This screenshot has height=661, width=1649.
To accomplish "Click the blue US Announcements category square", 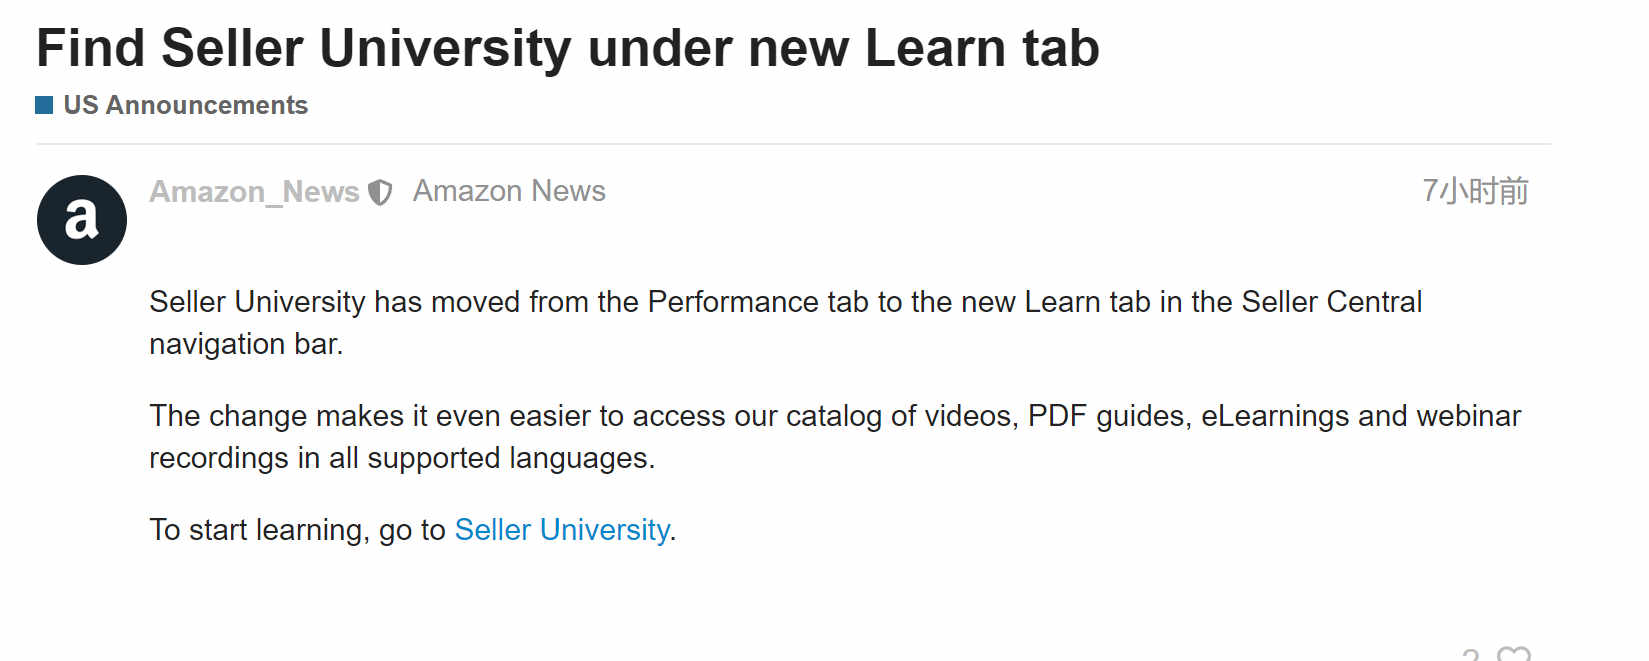I will pyautogui.click(x=44, y=105).
